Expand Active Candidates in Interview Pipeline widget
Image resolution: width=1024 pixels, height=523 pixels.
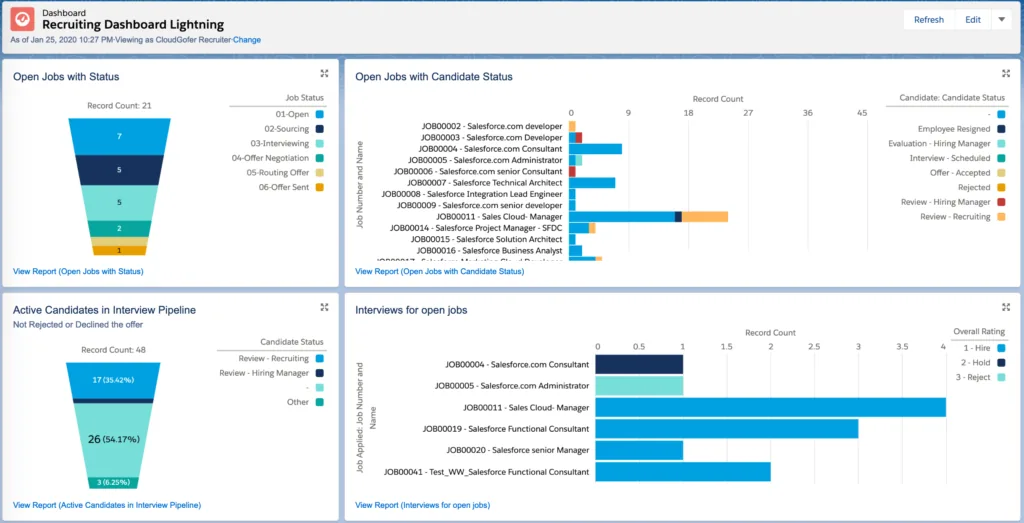(x=324, y=307)
